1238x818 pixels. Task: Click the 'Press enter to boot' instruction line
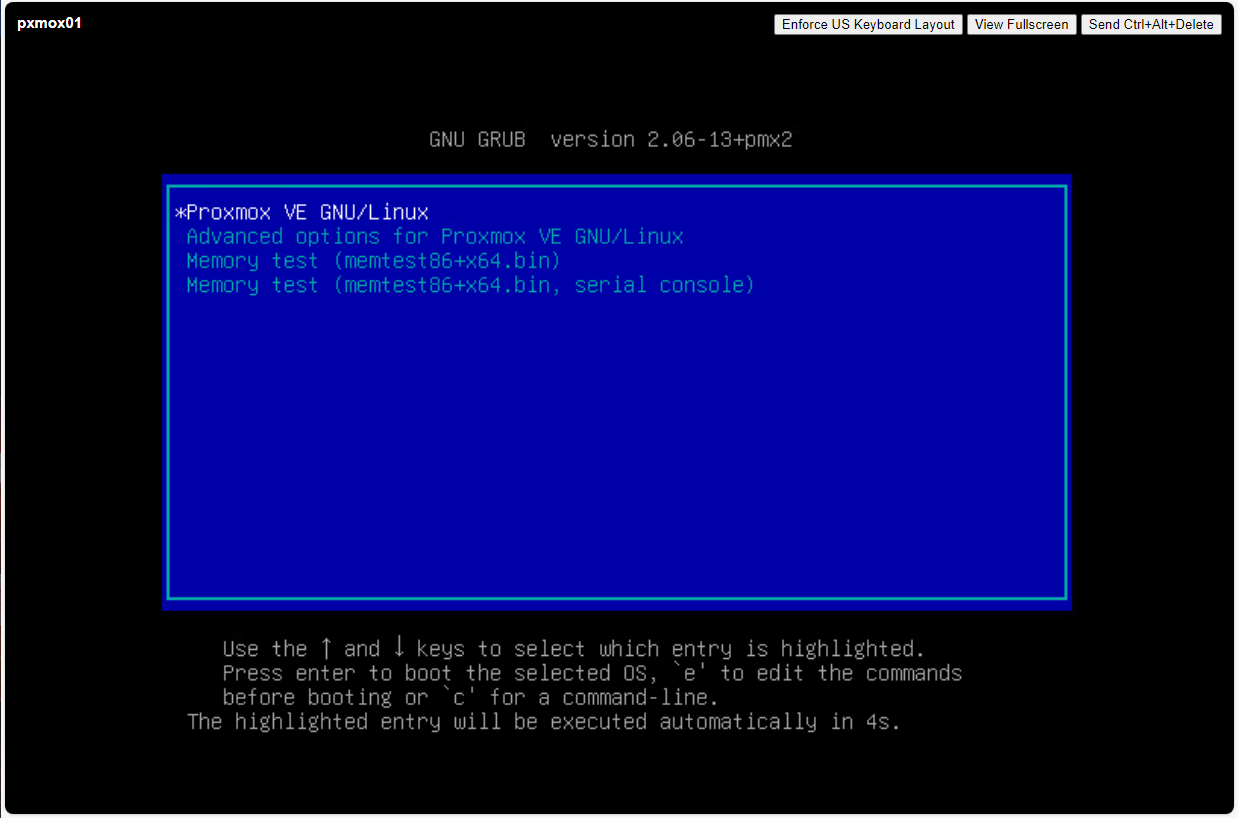pos(592,673)
